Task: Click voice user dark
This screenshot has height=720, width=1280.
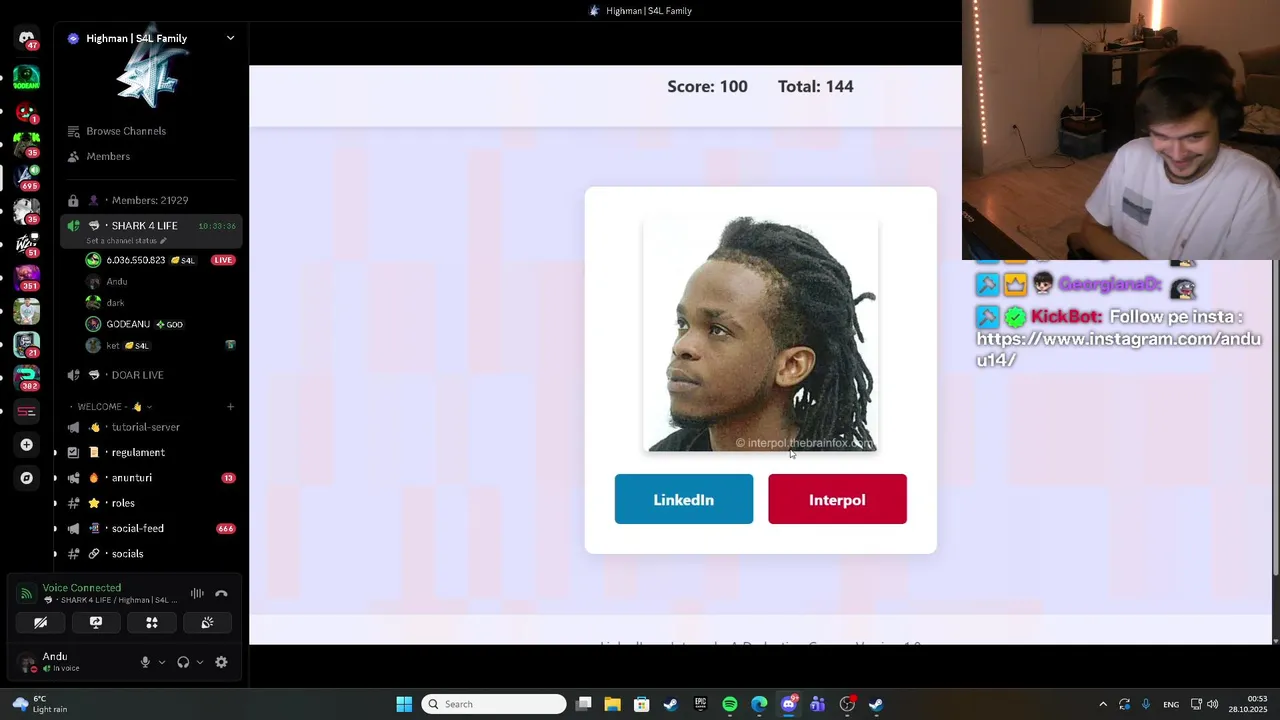Action: coord(160,303)
